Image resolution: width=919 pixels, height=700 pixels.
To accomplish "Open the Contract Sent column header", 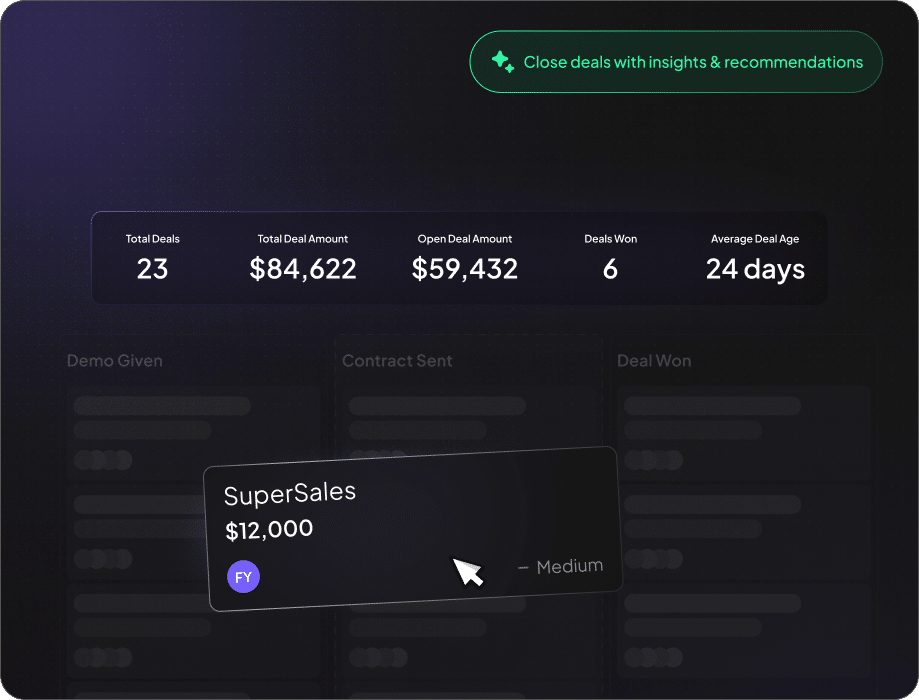I will pos(397,361).
